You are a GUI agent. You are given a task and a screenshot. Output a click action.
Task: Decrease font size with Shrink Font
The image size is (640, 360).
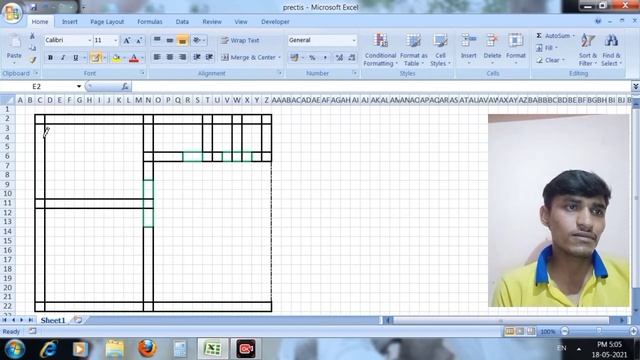click(139, 40)
